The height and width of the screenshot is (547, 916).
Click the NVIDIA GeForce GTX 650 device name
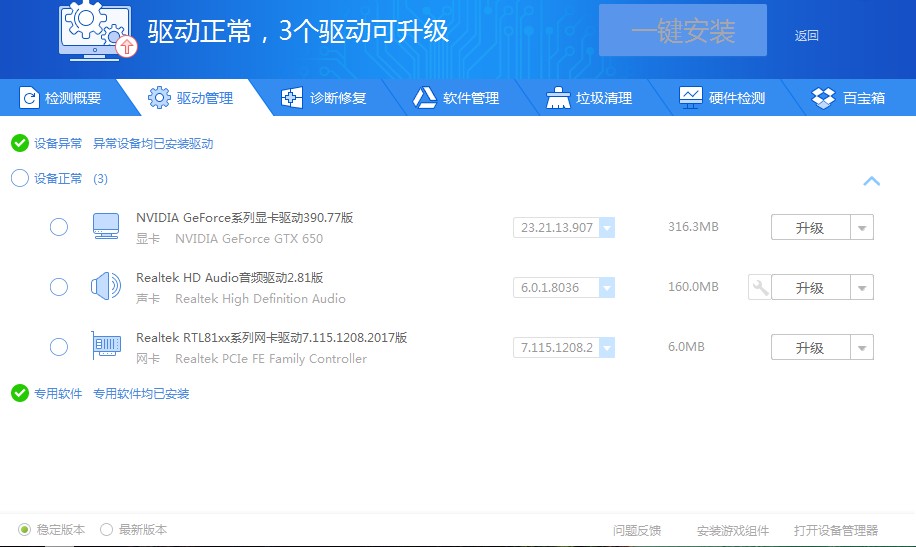249,238
